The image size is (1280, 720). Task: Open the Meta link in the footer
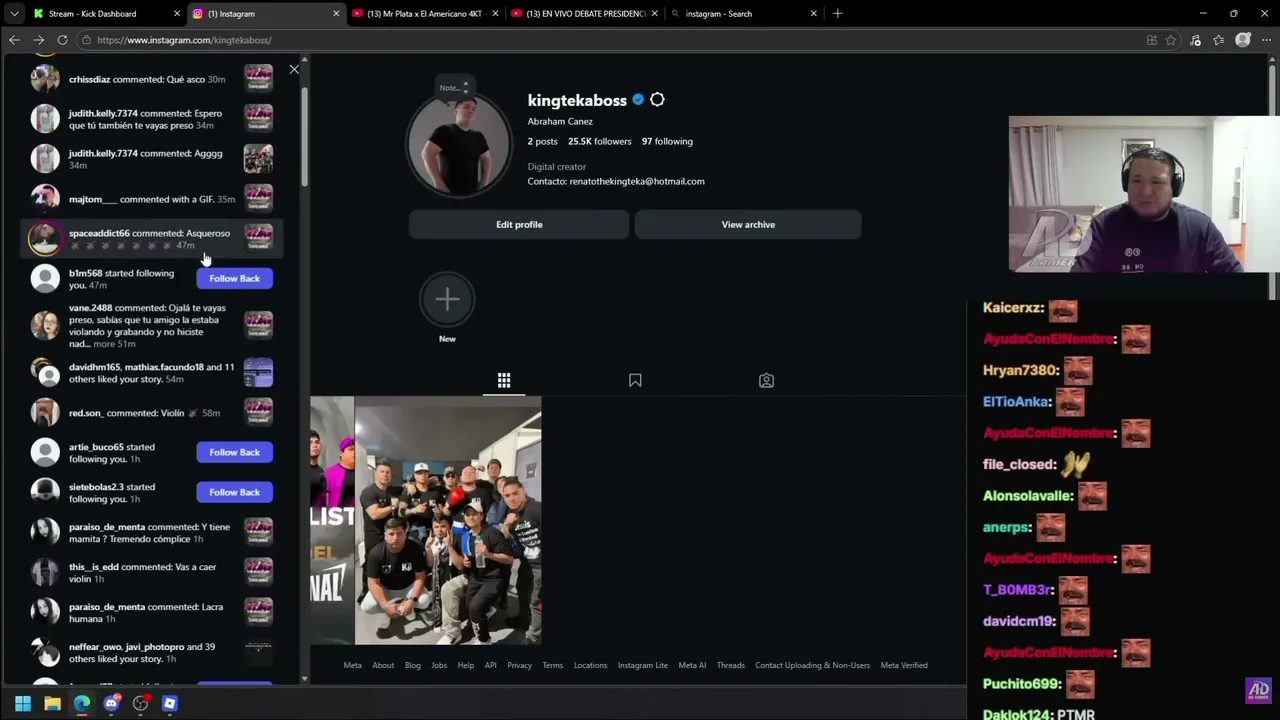353,665
